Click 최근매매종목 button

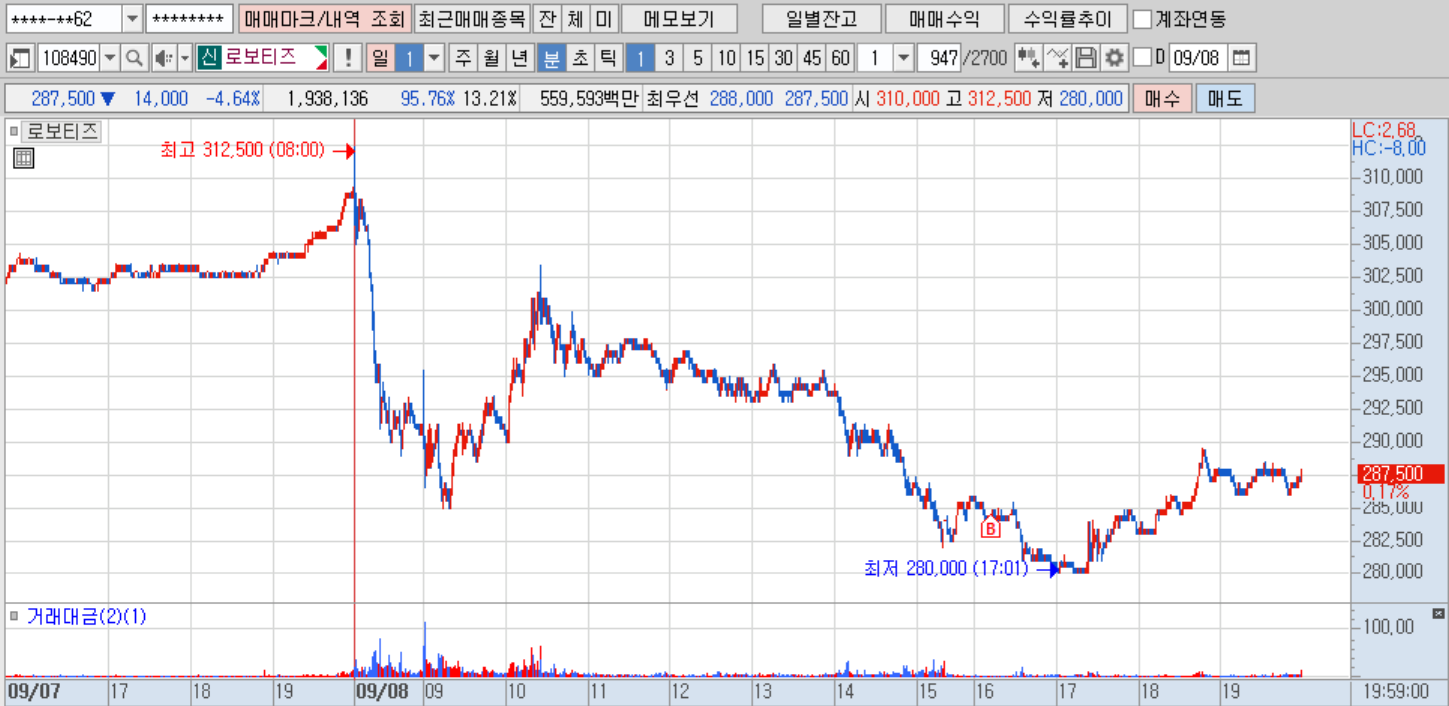click(x=471, y=19)
